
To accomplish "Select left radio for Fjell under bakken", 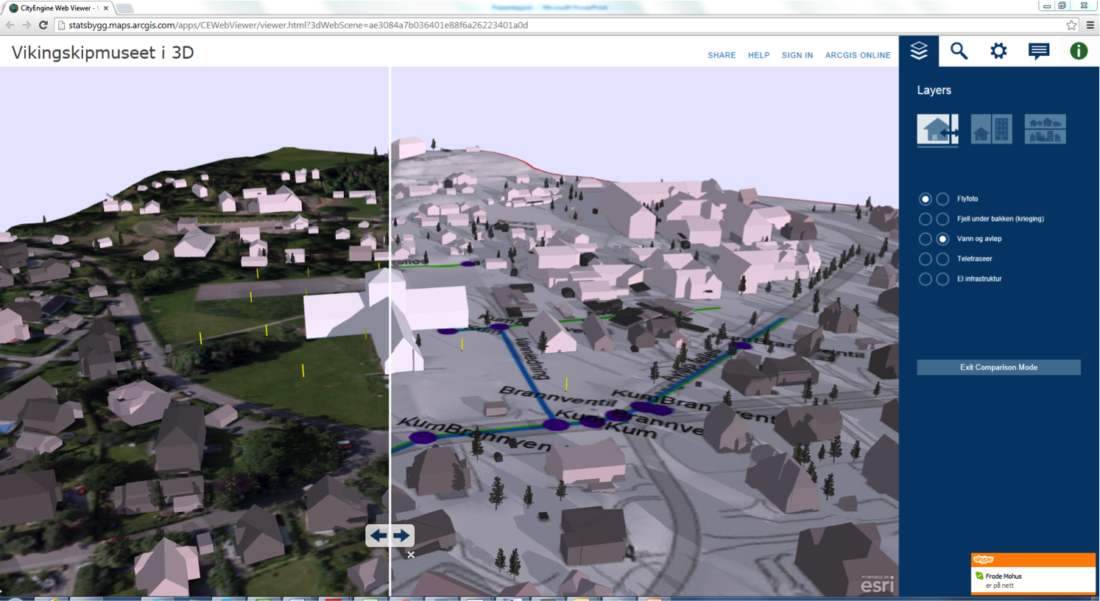I will click(926, 219).
